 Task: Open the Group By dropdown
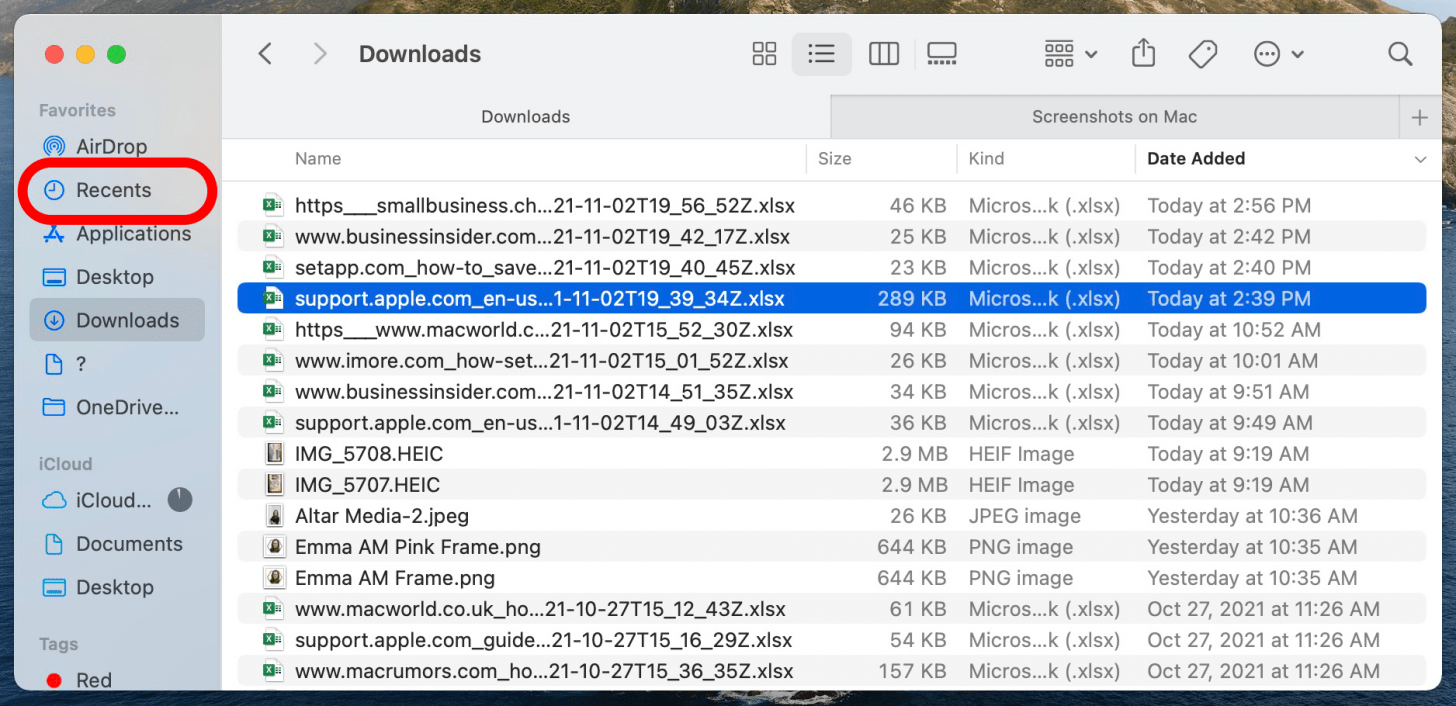tap(1070, 54)
